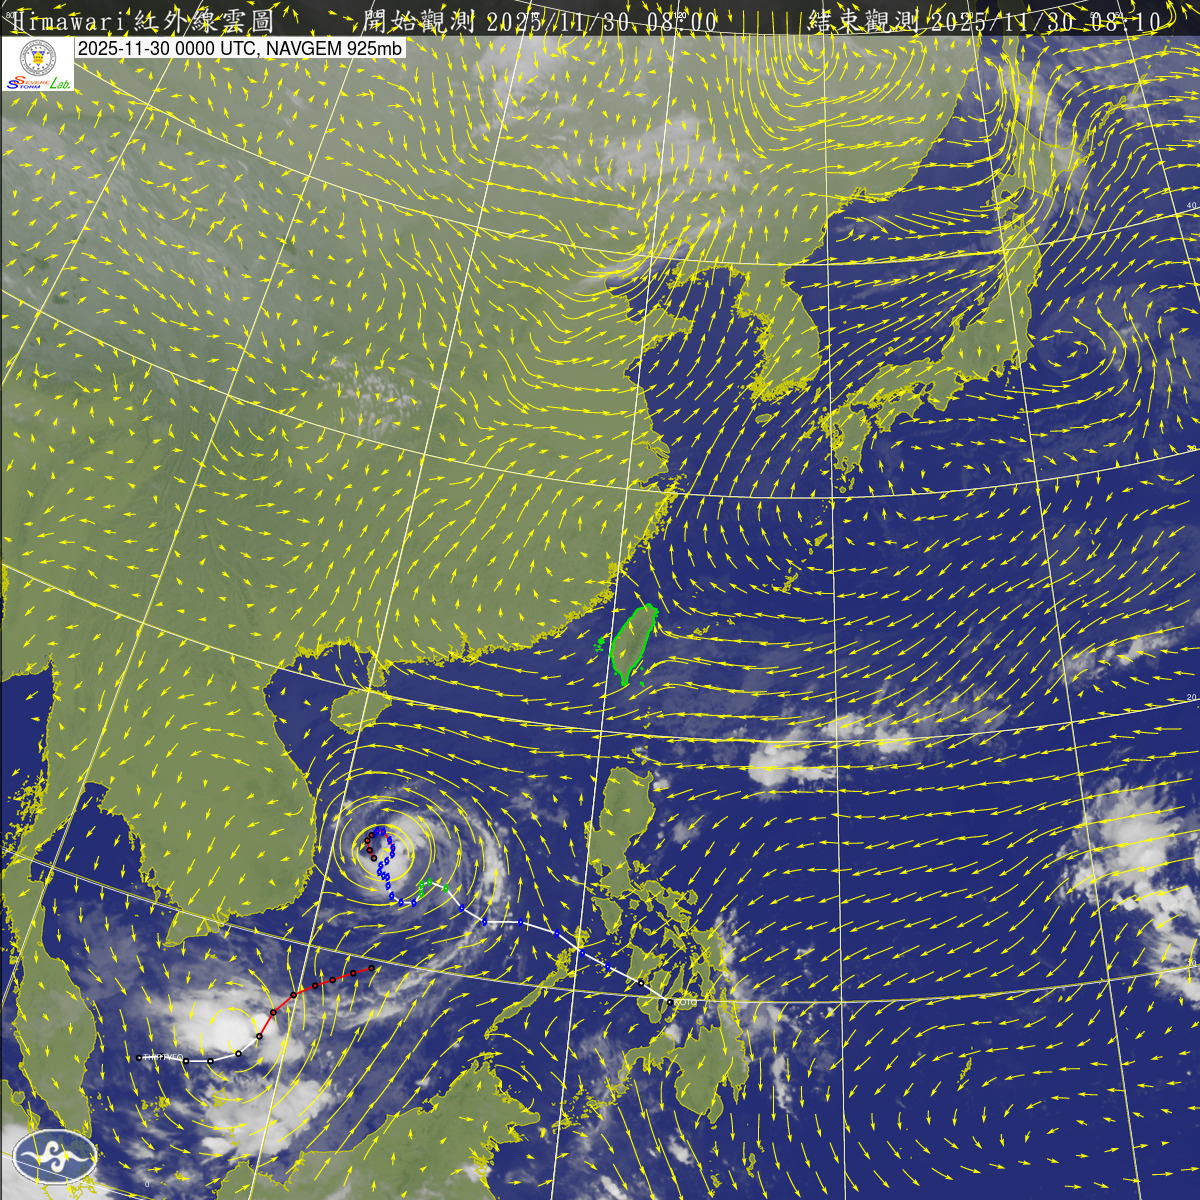Click the latitude 20 label on right edge
1200x1200 pixels.
click(x=1191, y=697)
